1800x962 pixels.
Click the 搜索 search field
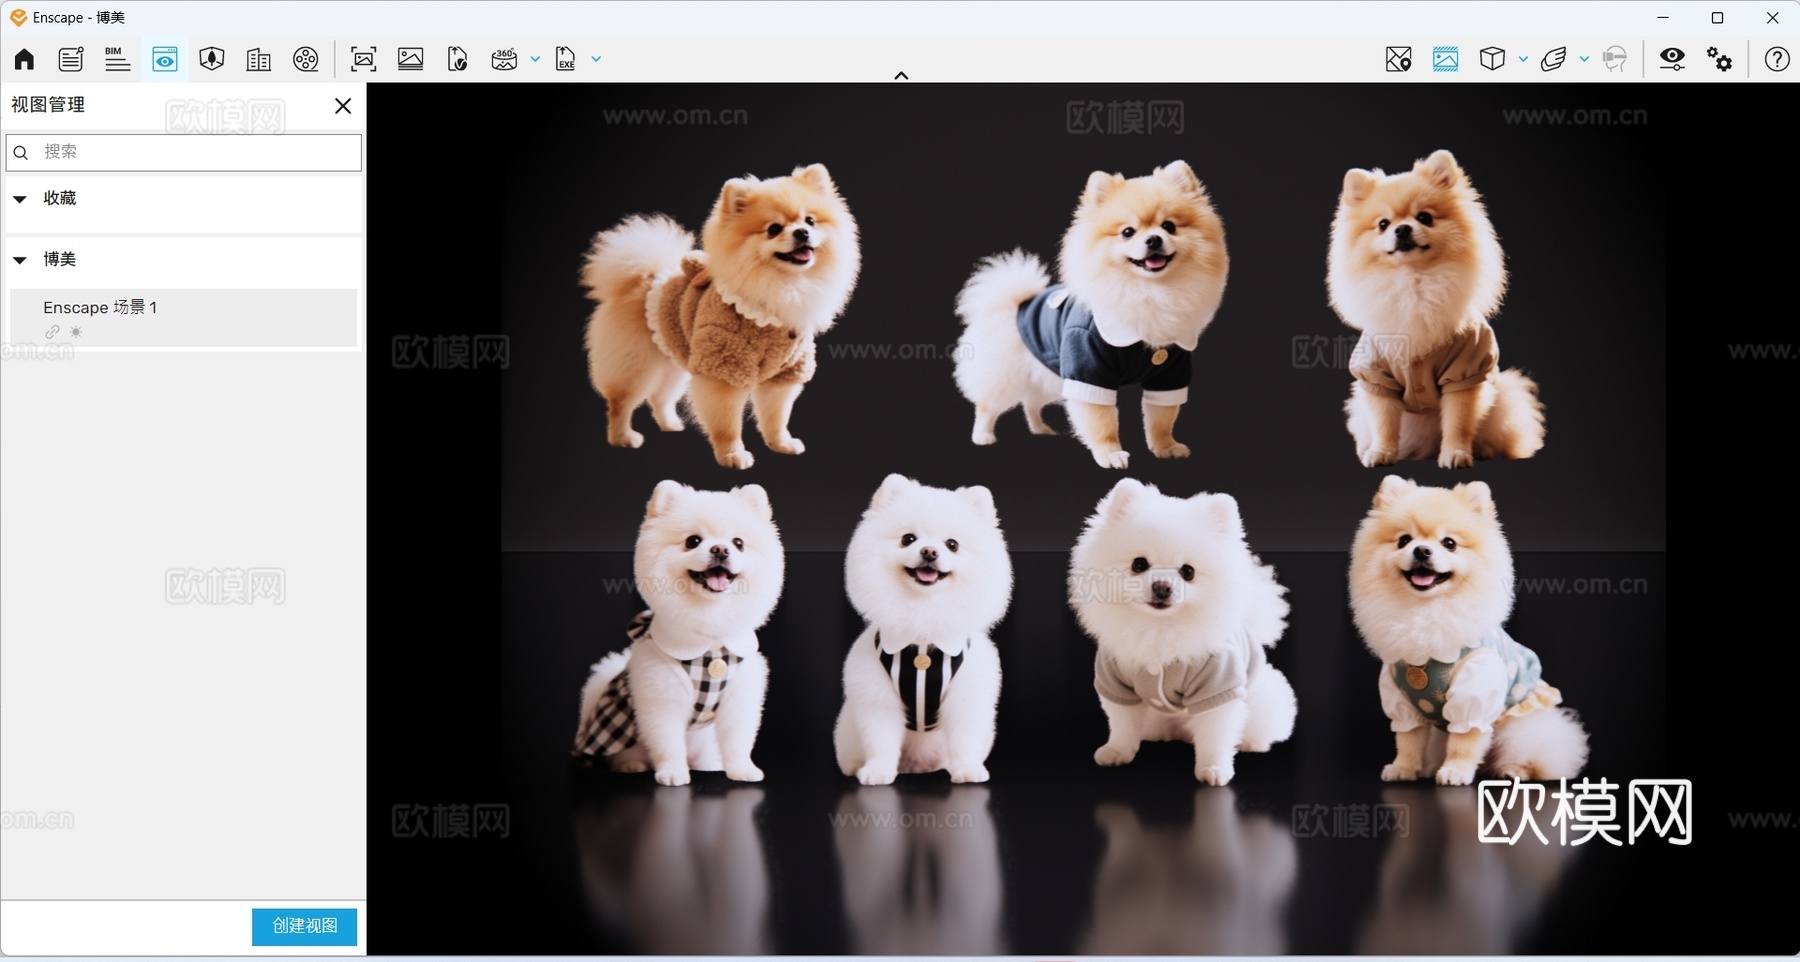pyautogui.click(x=184, y=152)
